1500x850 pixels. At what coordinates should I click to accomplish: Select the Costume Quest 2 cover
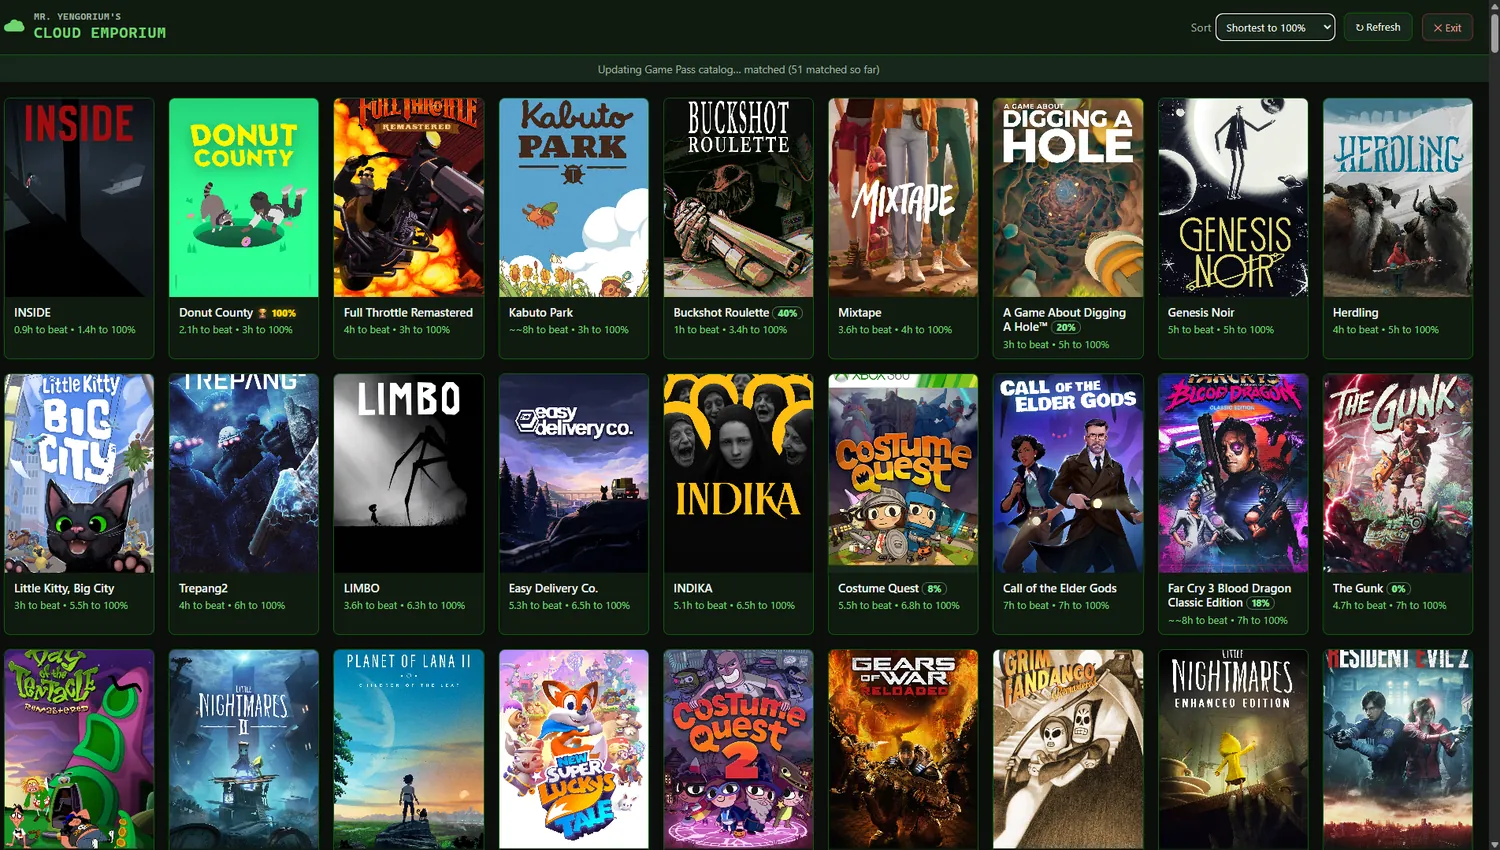(738, 749)
